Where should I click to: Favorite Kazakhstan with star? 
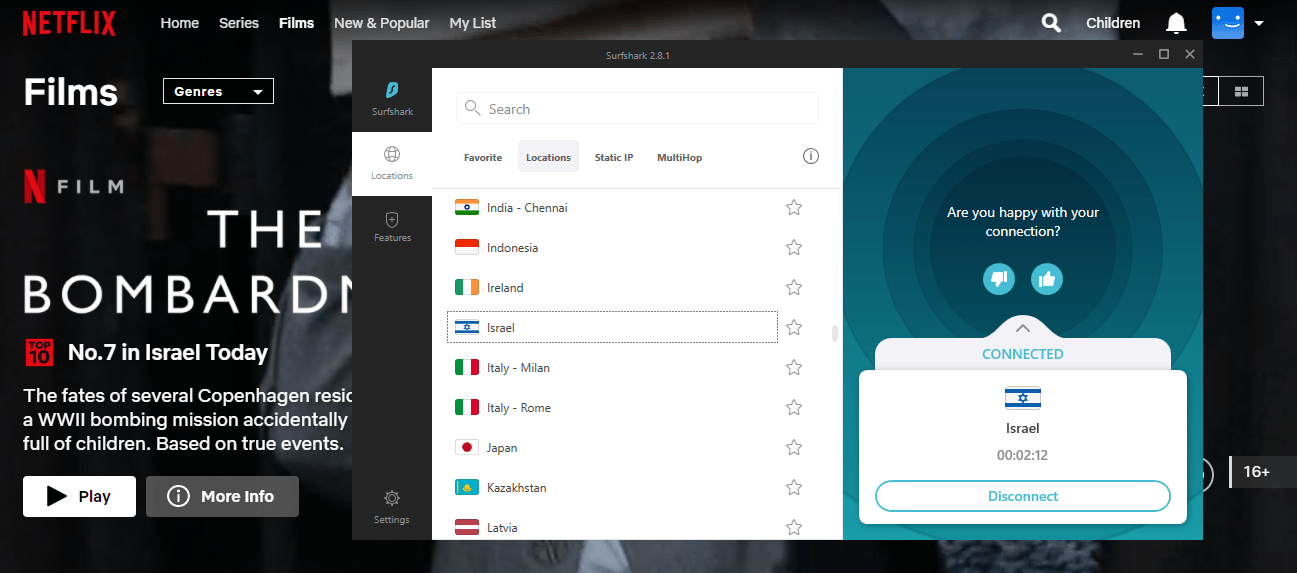(x=794, y=487)
